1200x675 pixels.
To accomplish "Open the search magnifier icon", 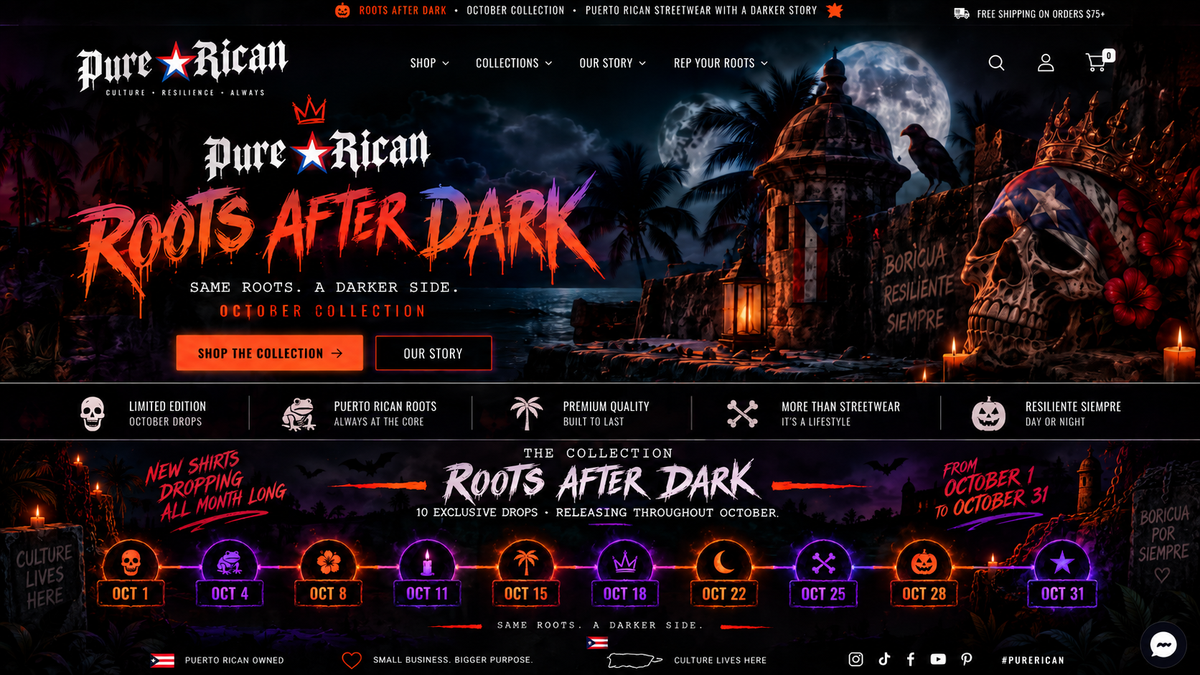I will pos(996,63).
